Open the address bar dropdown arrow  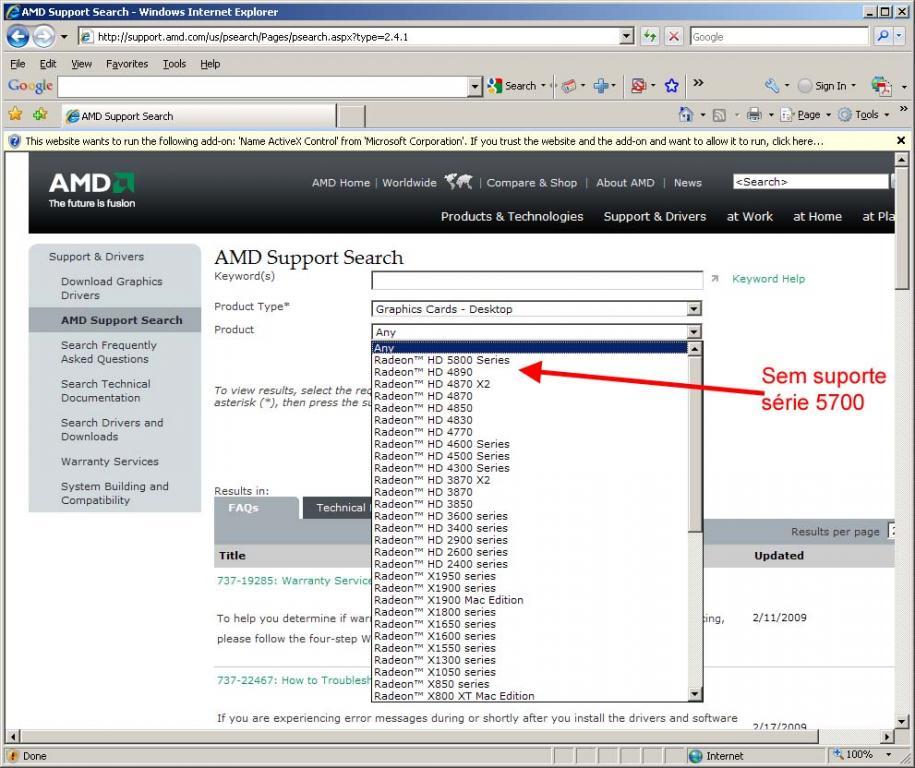coord(627,36)
